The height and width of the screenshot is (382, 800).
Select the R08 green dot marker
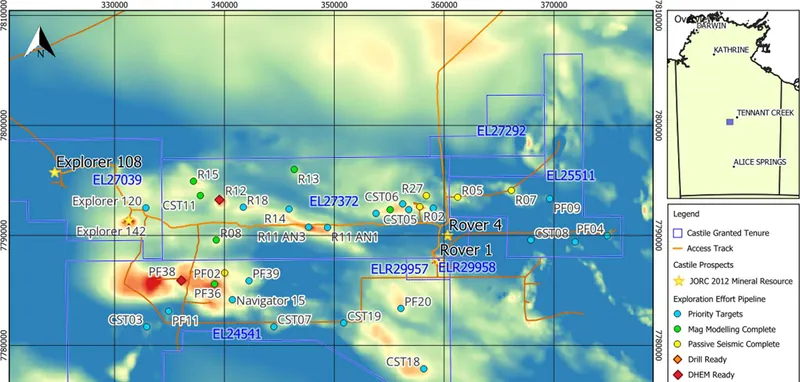[x=216, y=240]
